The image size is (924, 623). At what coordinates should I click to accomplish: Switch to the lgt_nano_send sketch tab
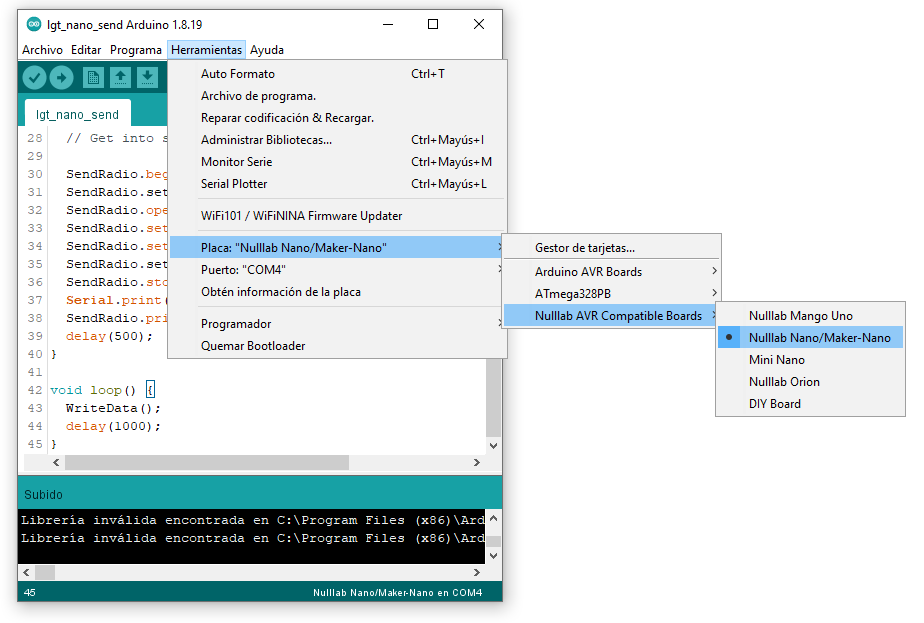(77, 114)
